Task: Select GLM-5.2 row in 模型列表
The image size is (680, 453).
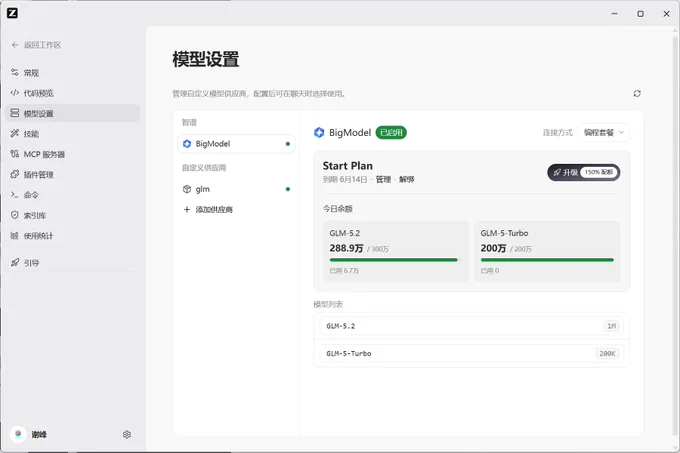Action: coord(471,326)
